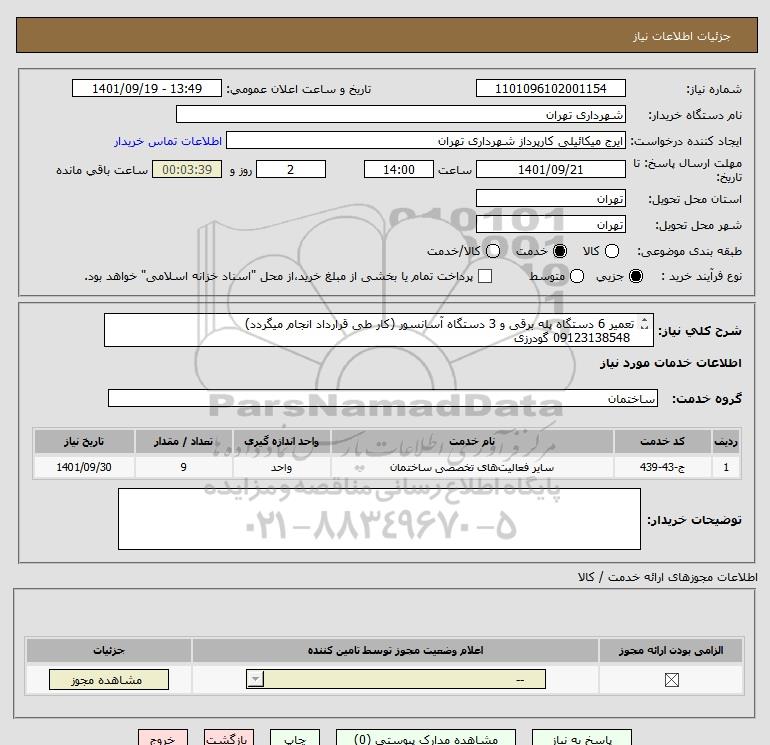Select the جزیی purchase type radio
Image resolution: width=770 pixels, height=745 pixels.
(x=635, y=276)
